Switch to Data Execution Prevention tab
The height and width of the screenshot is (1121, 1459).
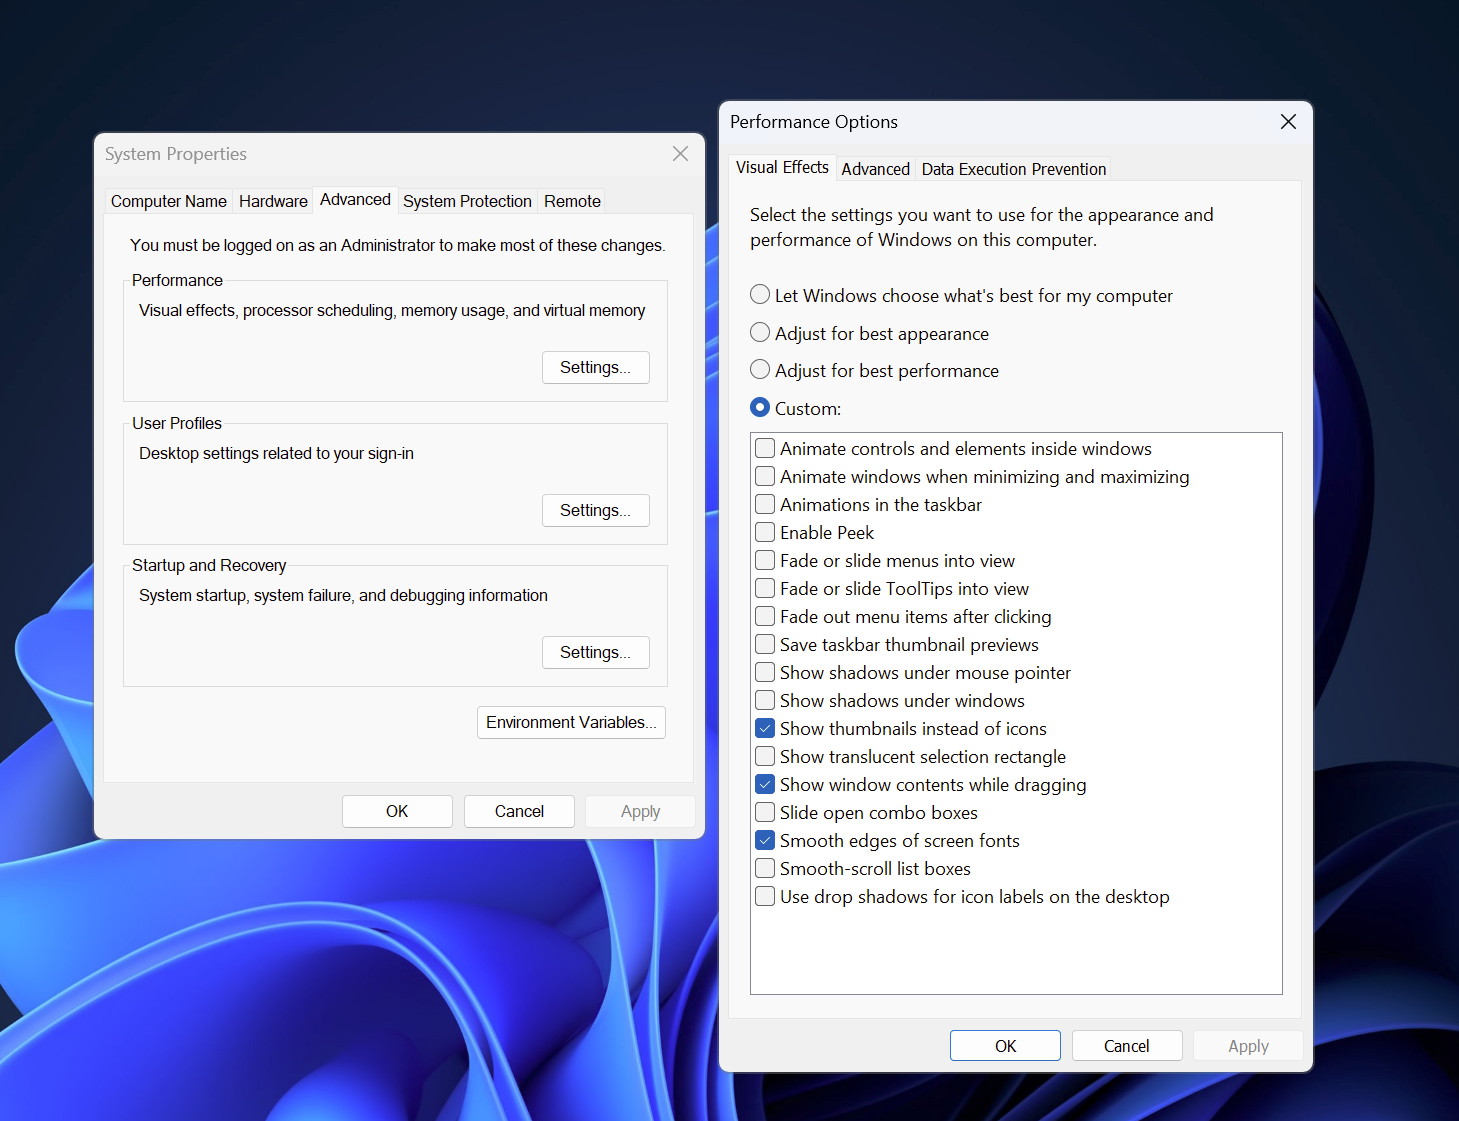tap(1013, 169)
